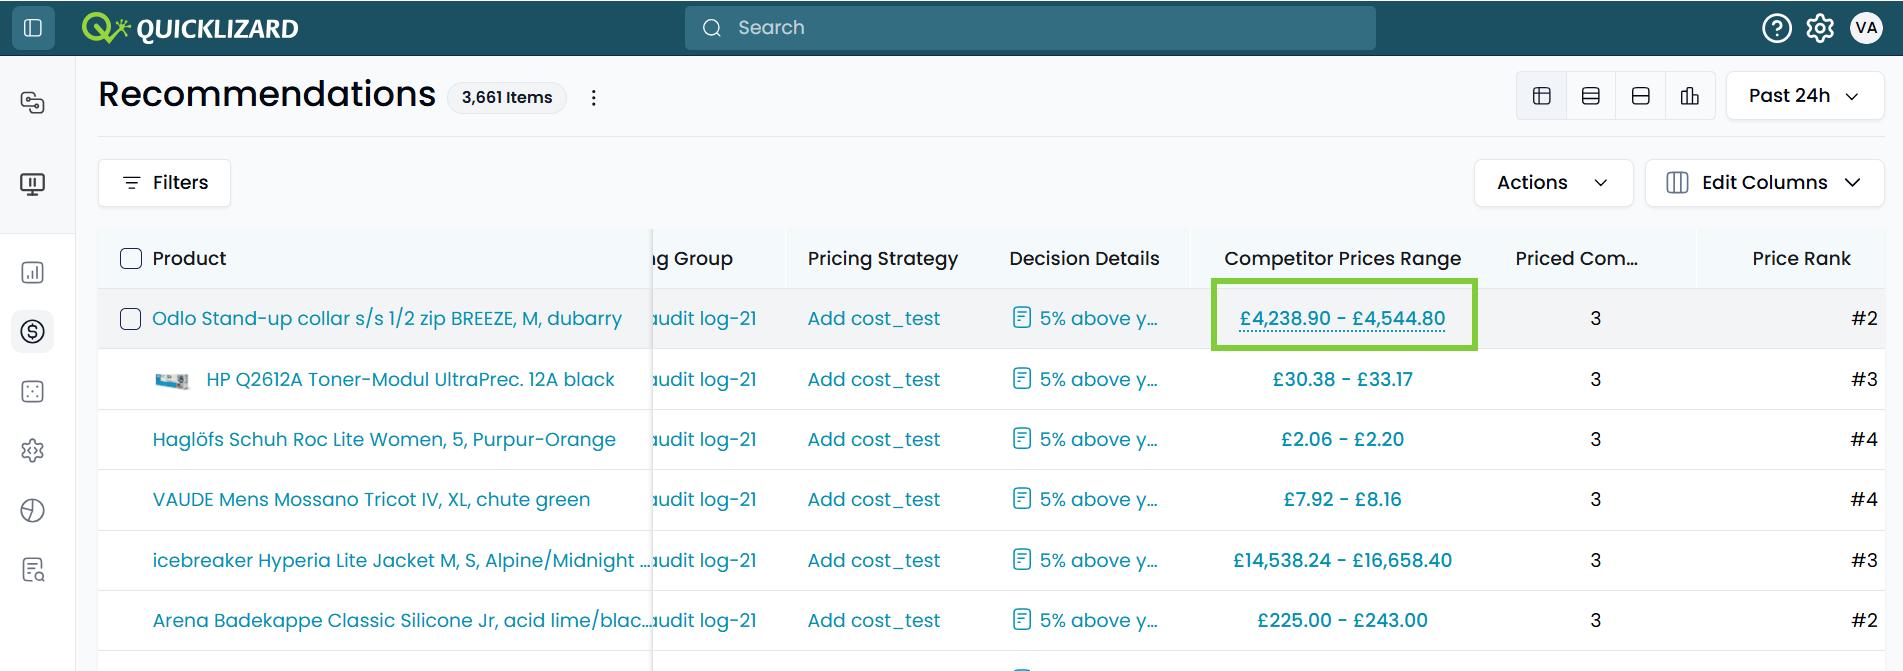Screen dimensions: 1903x671
Task: Sort by Price Rank column header
Action: click(1801, 259)
